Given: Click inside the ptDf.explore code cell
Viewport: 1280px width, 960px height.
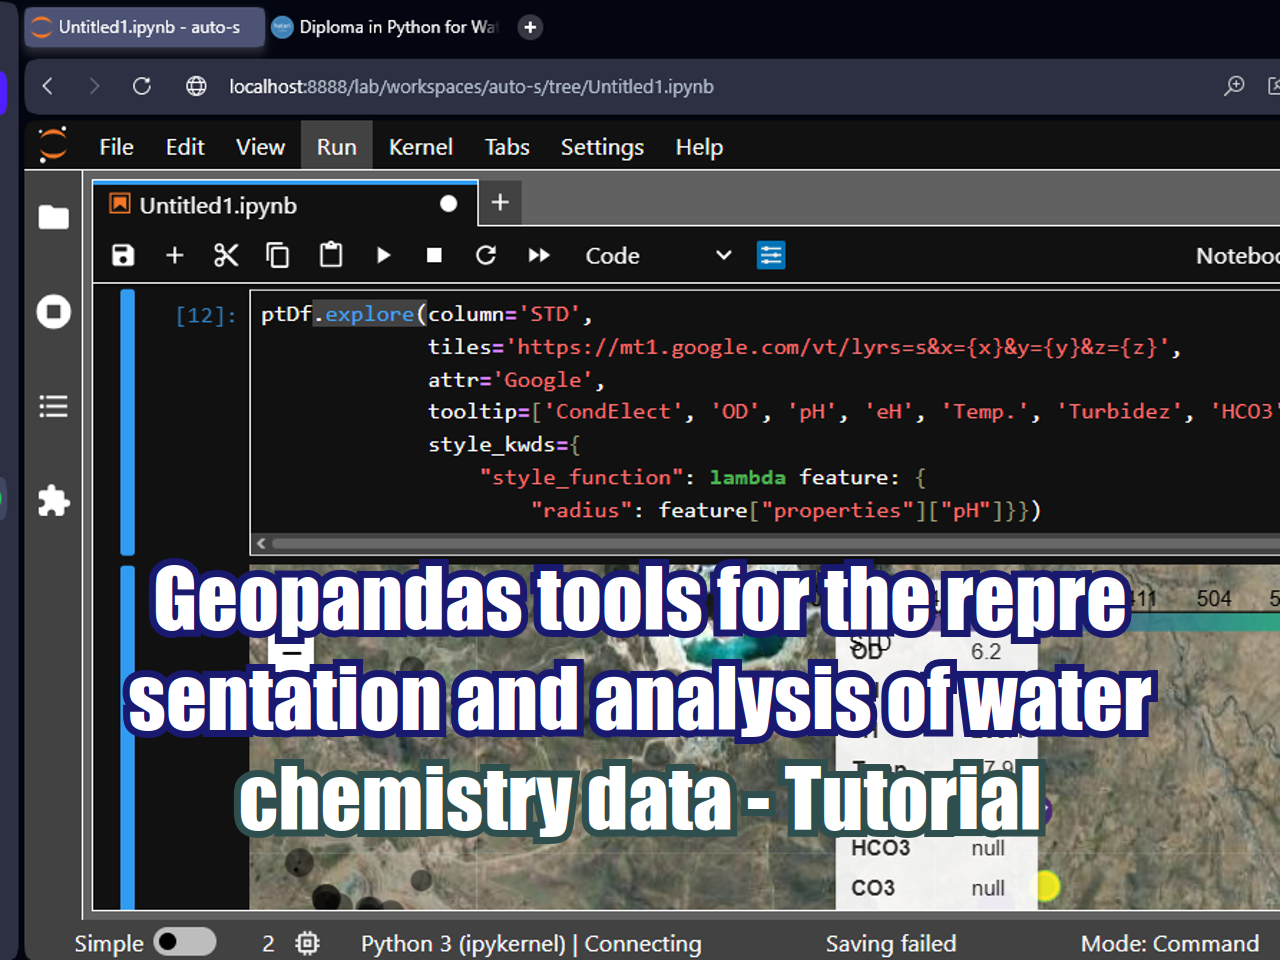Looking at the screenshot, I should (764, 412).
